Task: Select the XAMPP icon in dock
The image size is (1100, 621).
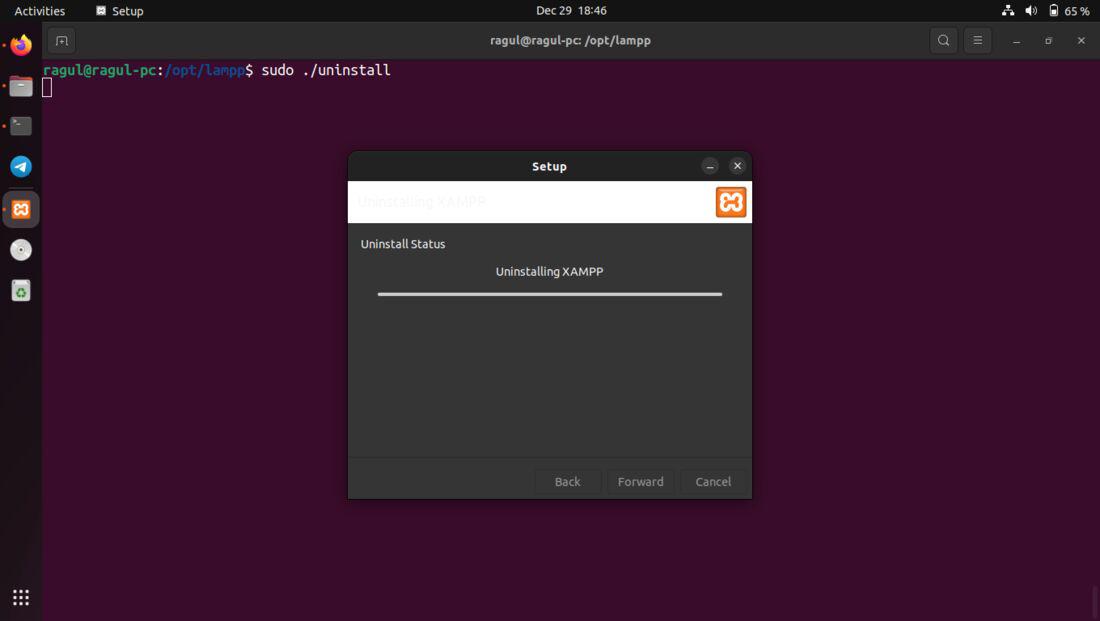Action: 21,209
